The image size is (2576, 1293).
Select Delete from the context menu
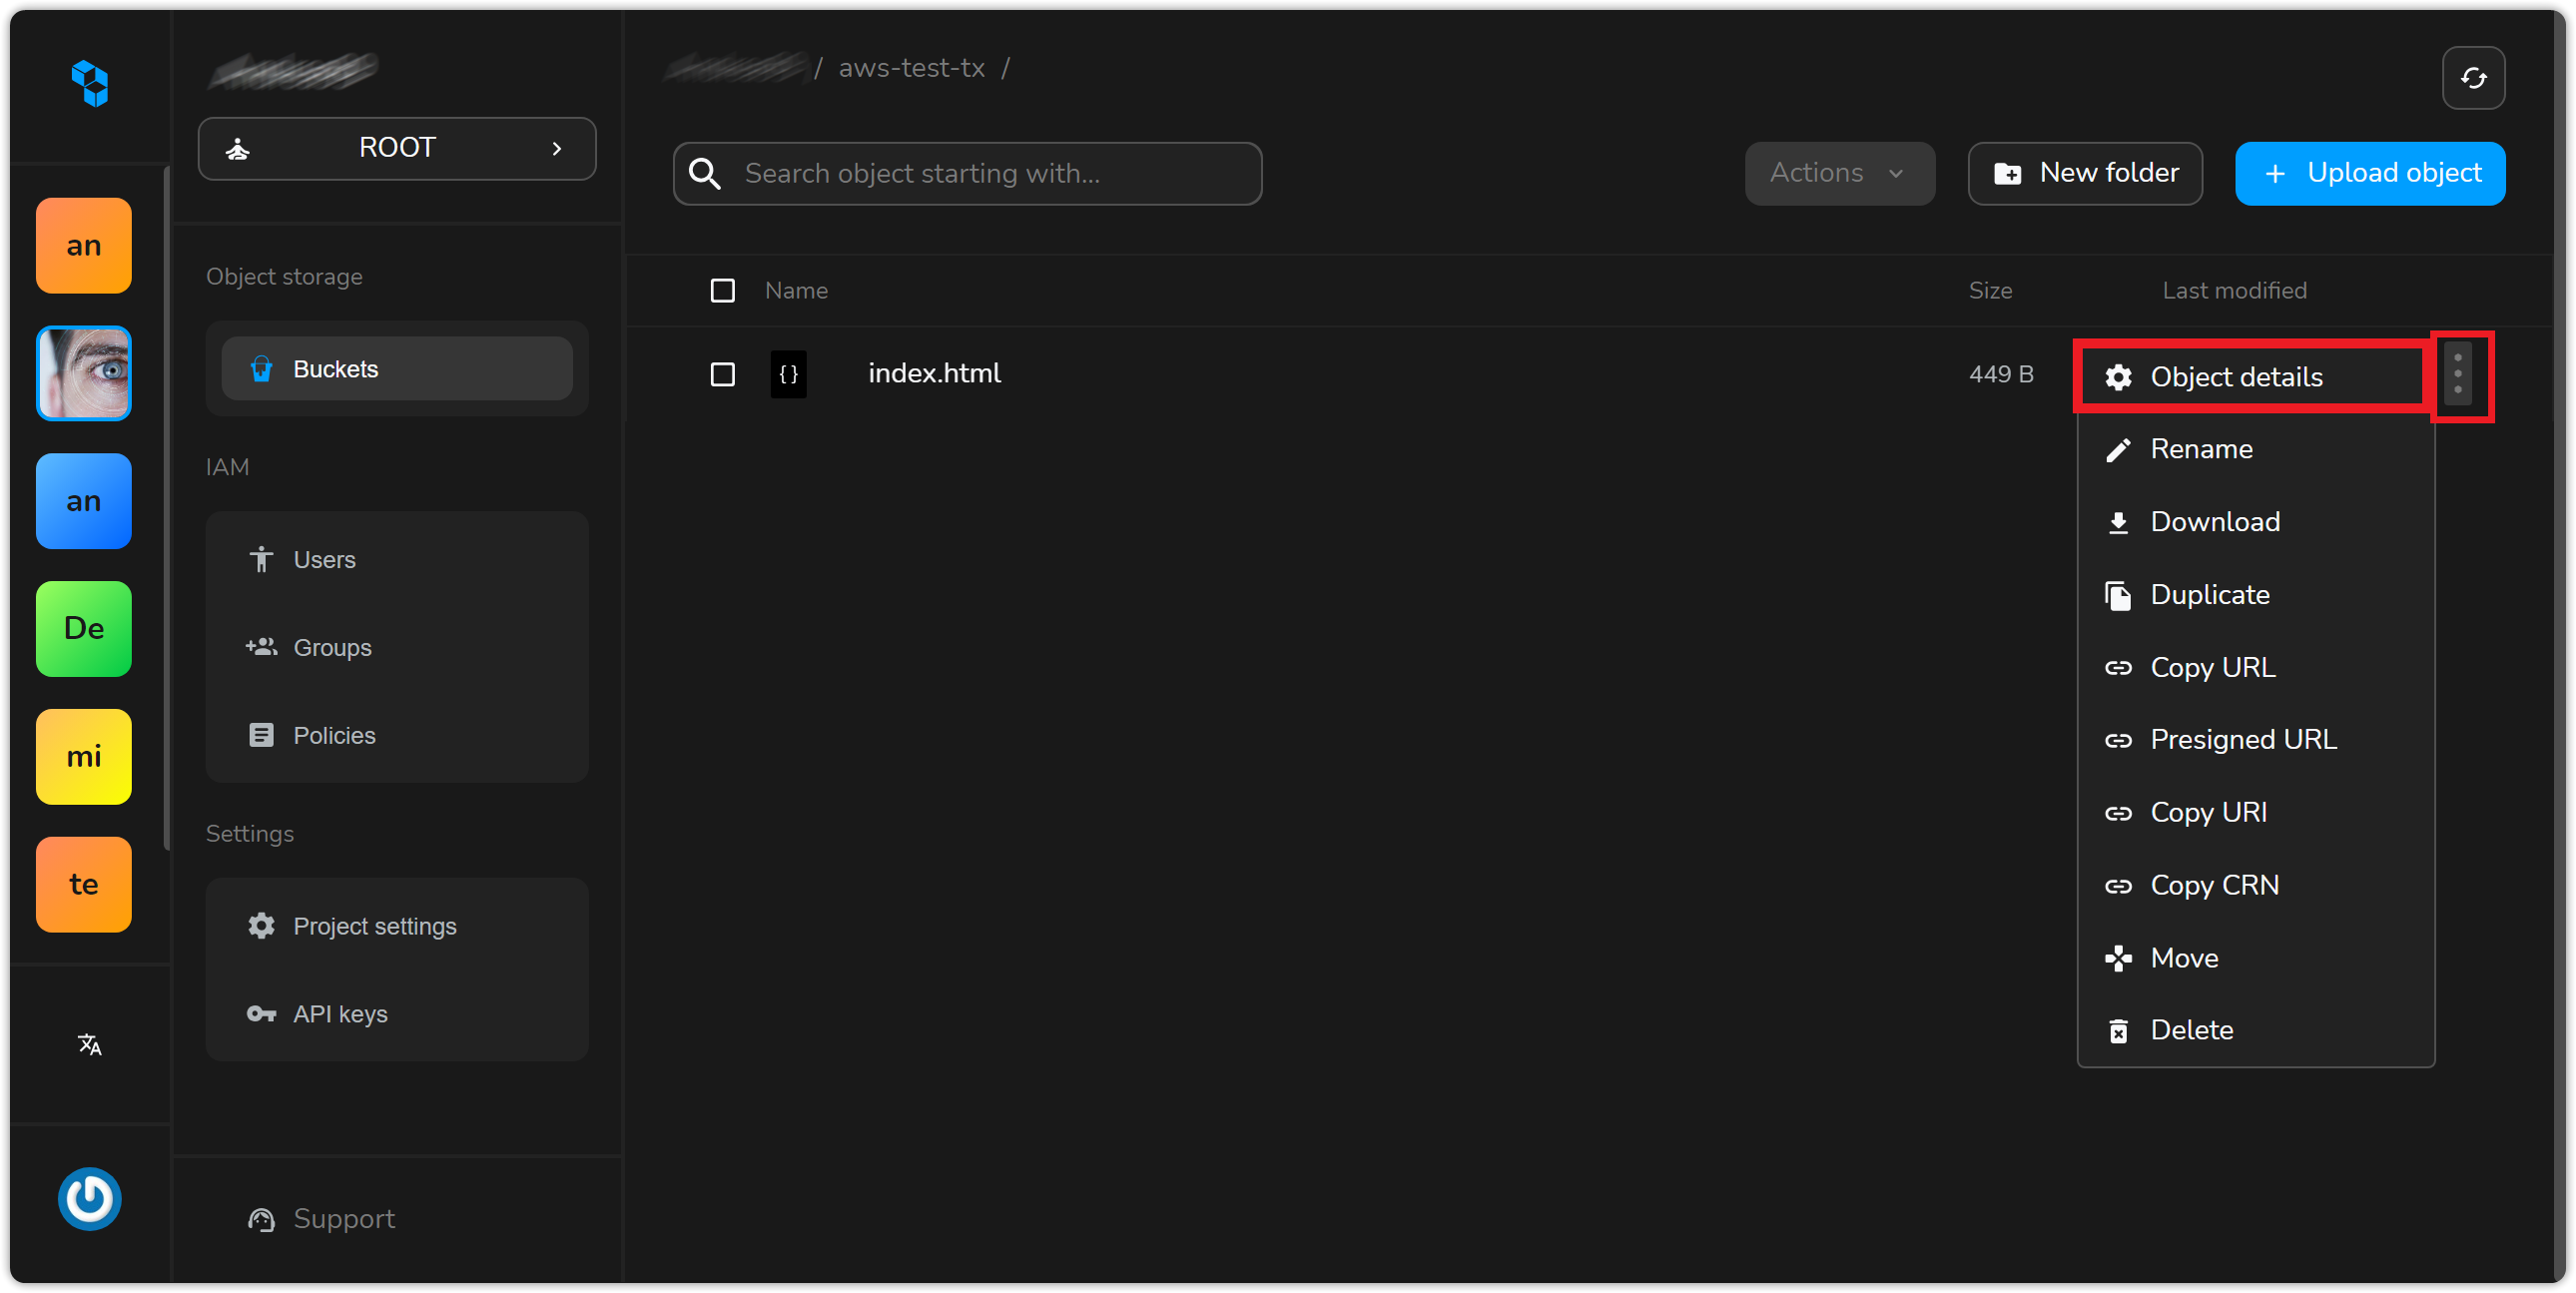tap(2254, 1030)
